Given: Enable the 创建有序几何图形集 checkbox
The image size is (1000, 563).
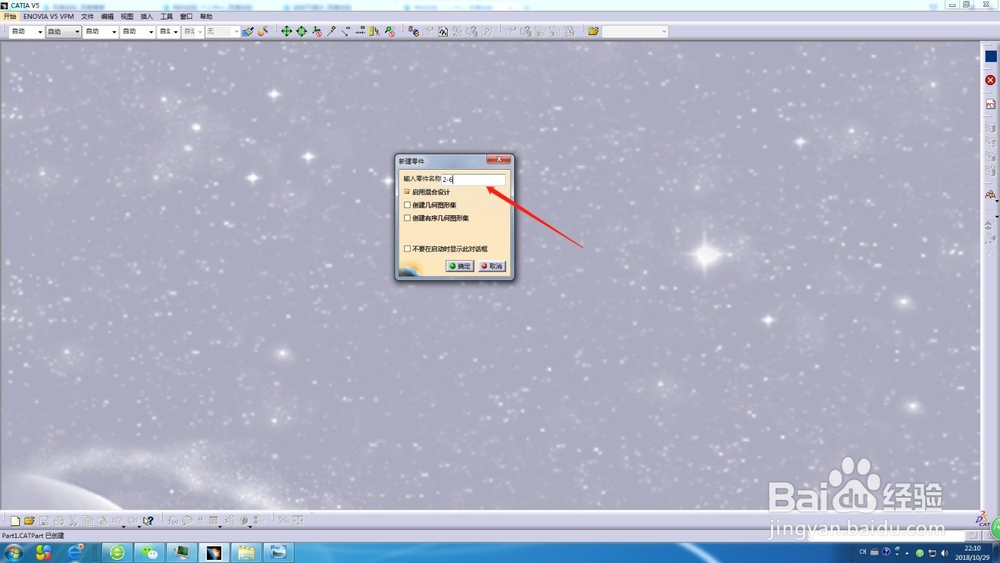Looking at the screenshot, I should click(x=407, y=218).
